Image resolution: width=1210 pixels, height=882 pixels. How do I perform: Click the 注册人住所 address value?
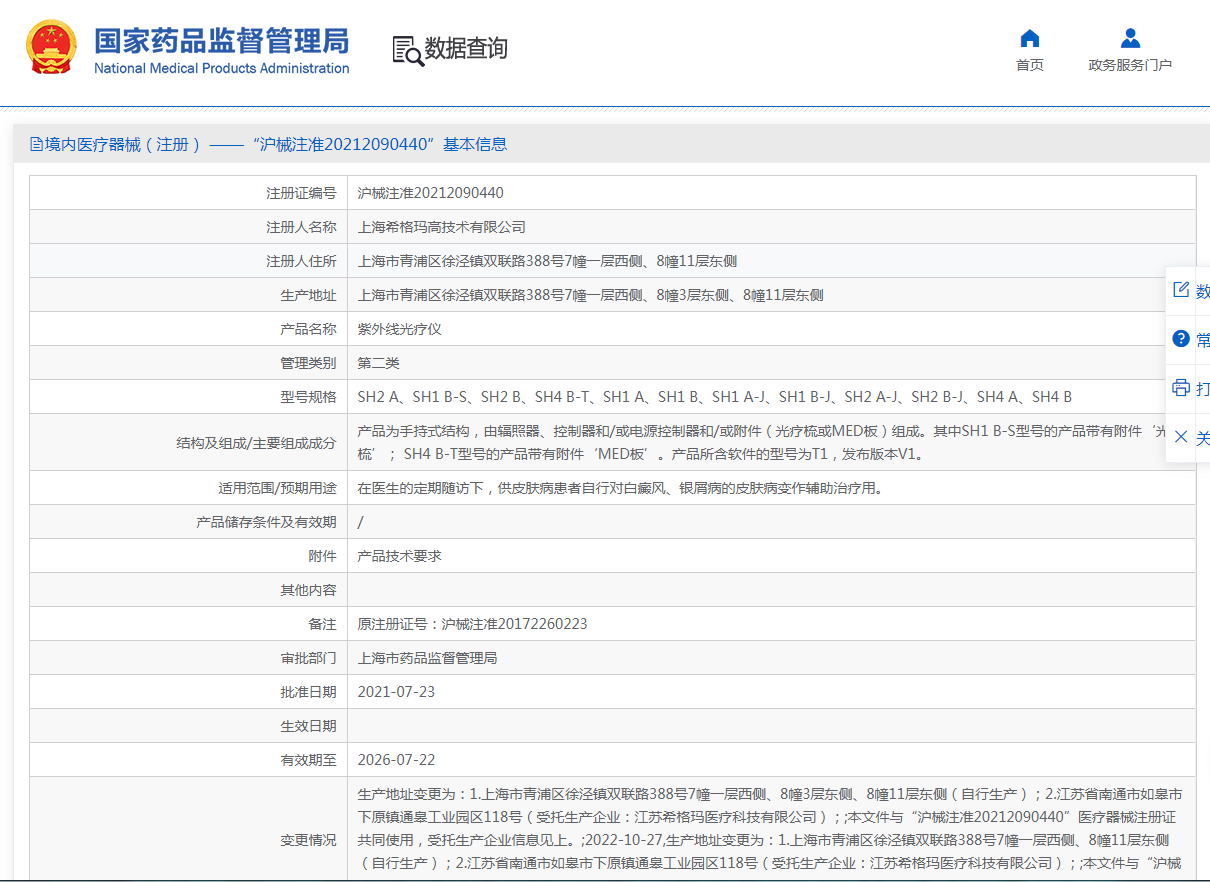tap(547, 261)
